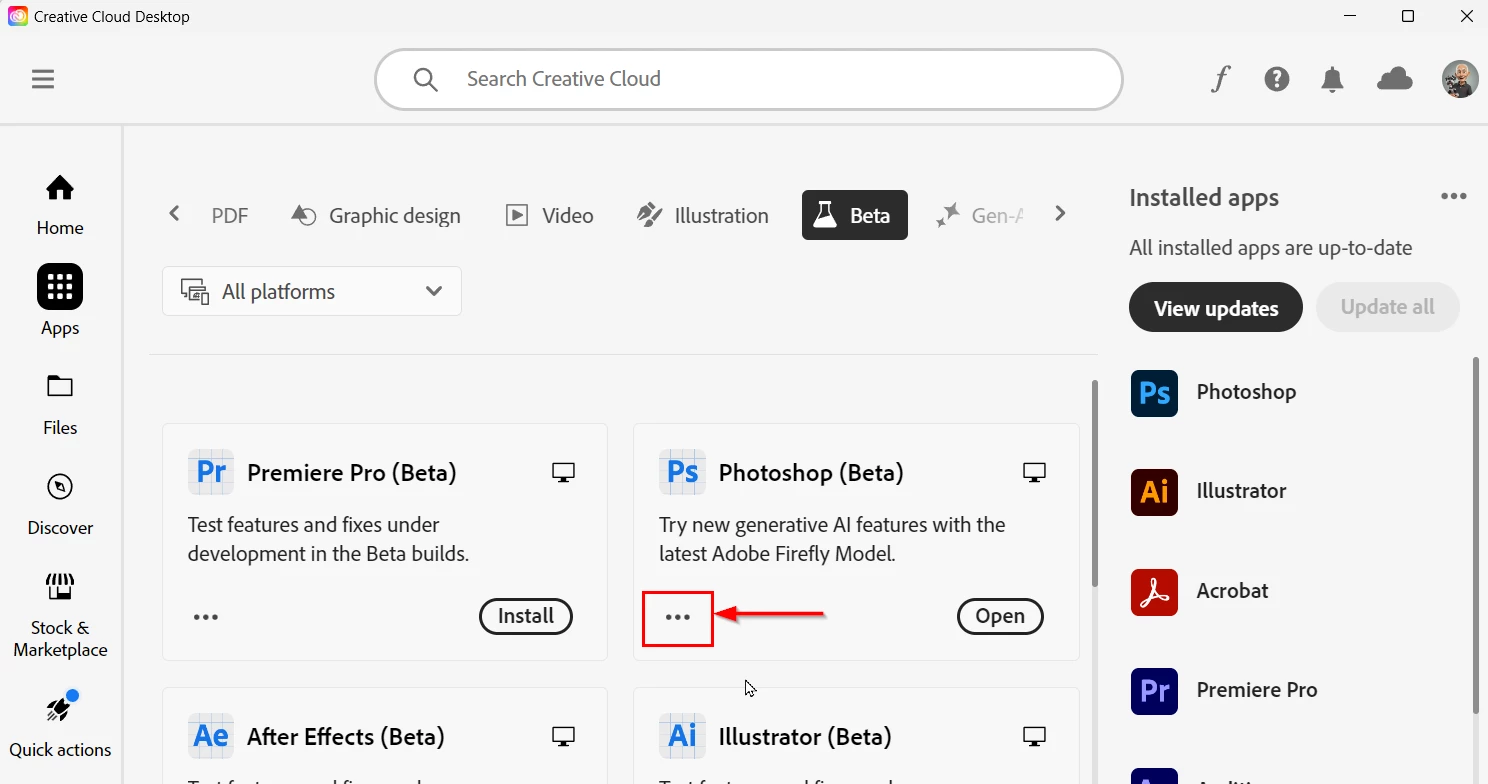Select the Gen-AI category tab
This screenshot has height=784, width=1488.
click(x=980, y=215)
